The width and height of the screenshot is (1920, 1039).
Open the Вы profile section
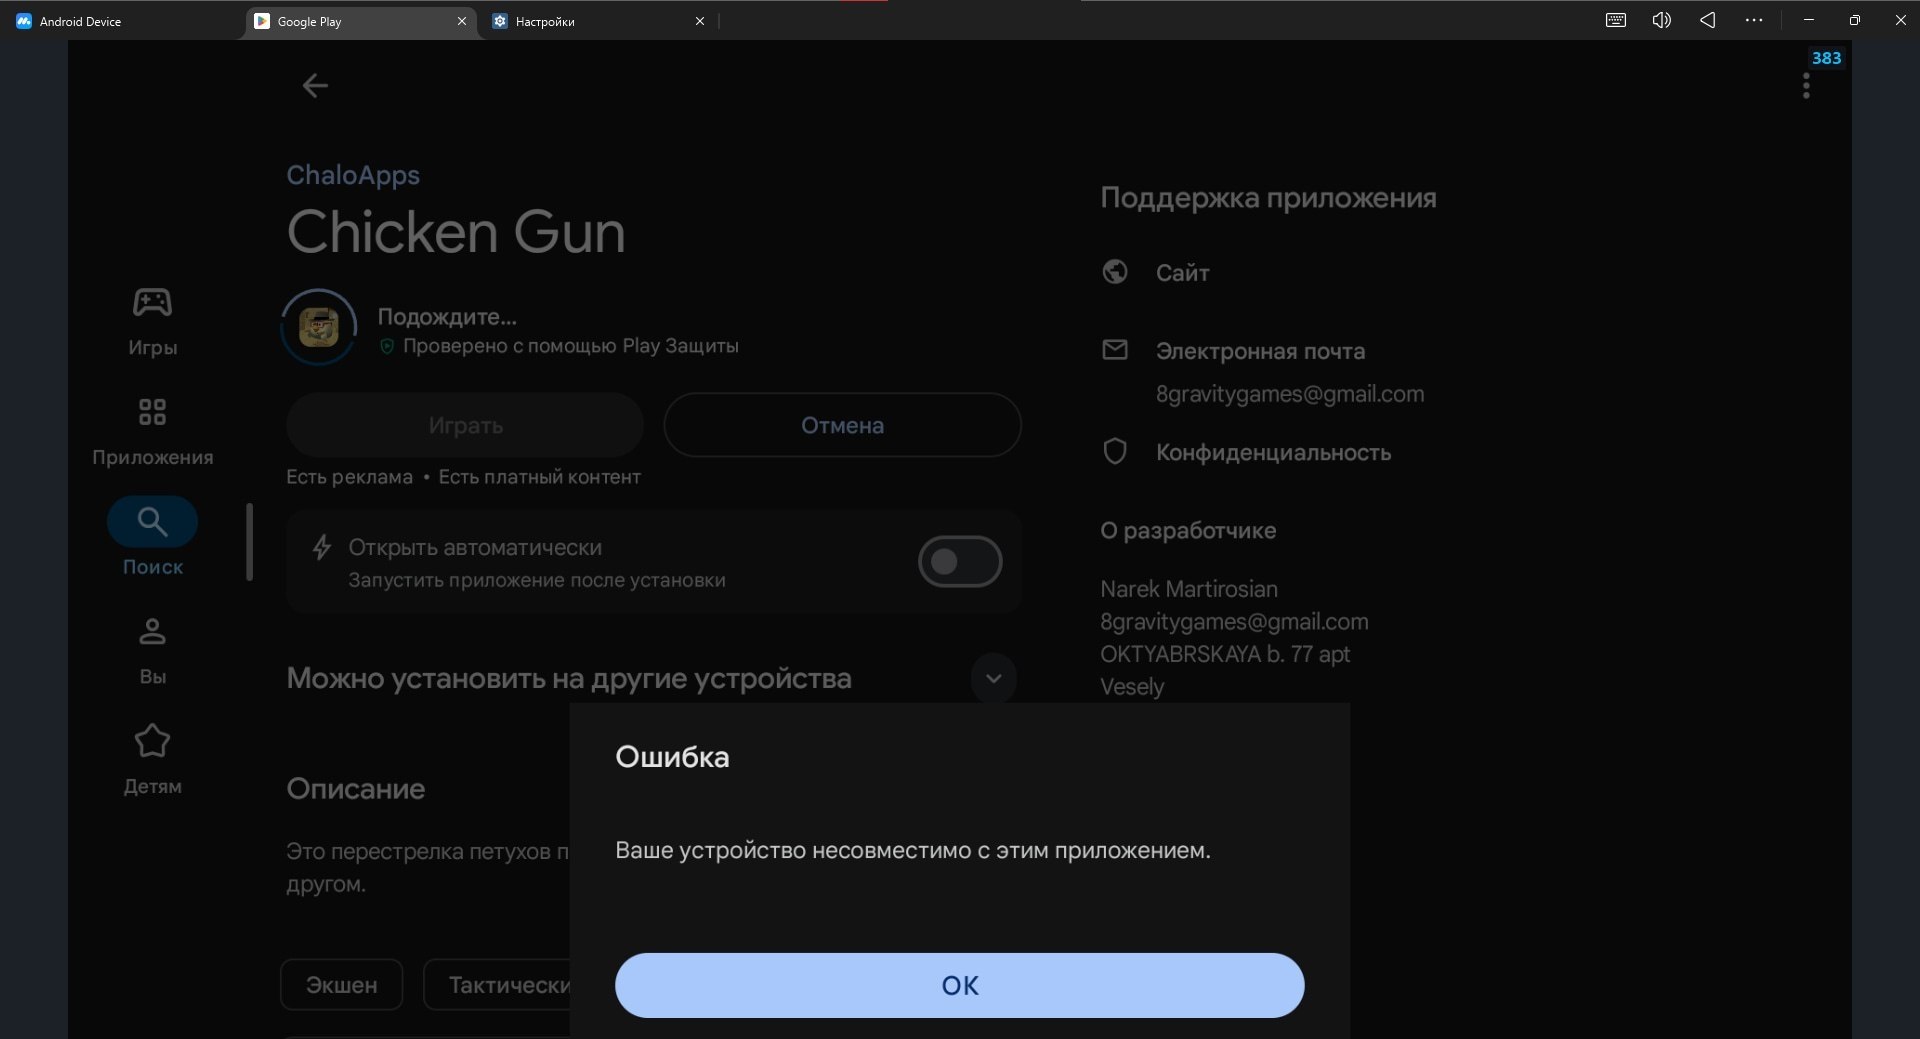(152, 651)
